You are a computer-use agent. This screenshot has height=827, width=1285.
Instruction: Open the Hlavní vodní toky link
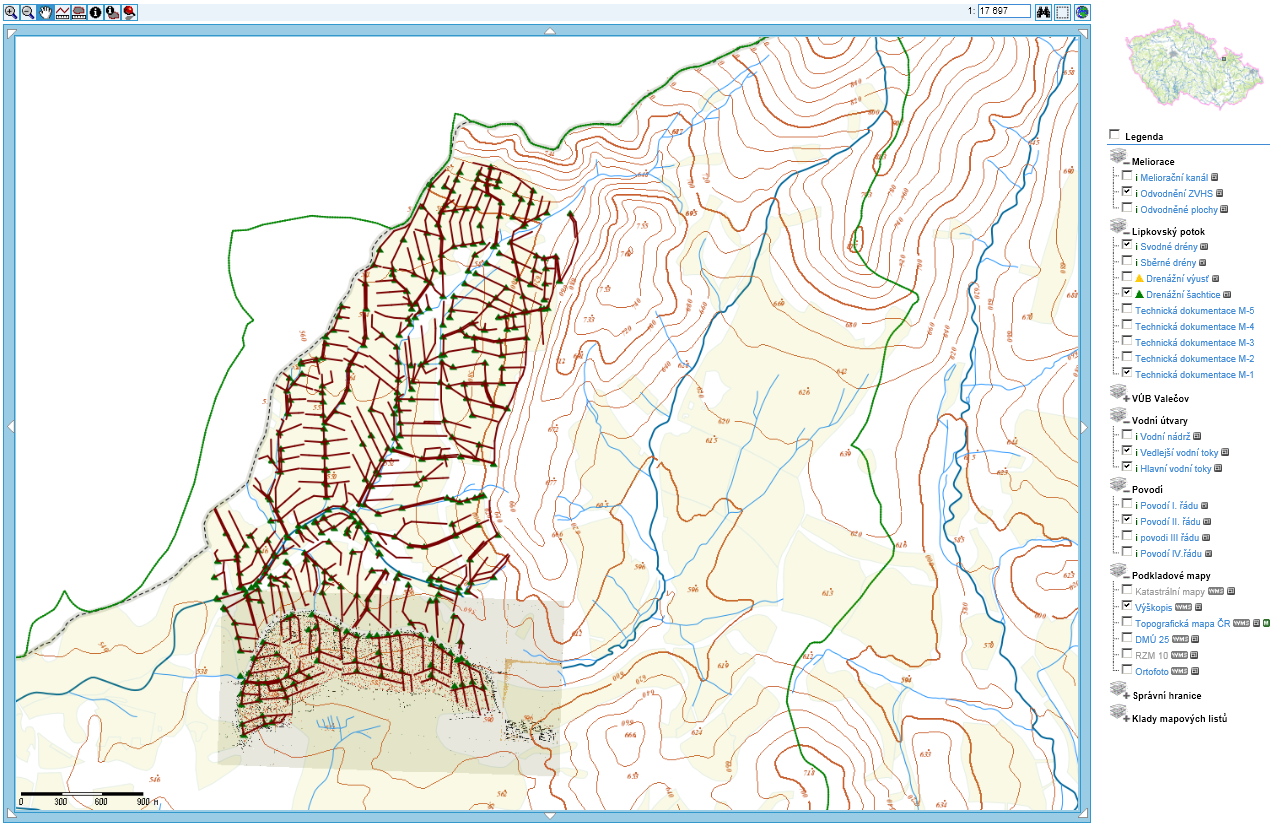pos(1176,468)
